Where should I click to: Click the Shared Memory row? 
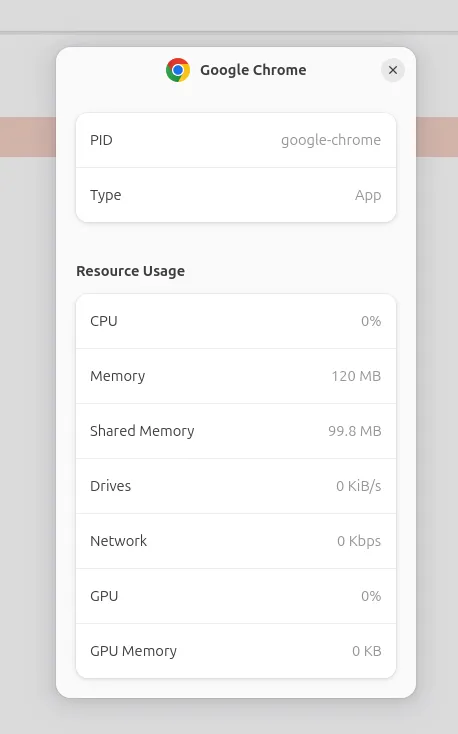click(x=236, y=431)
